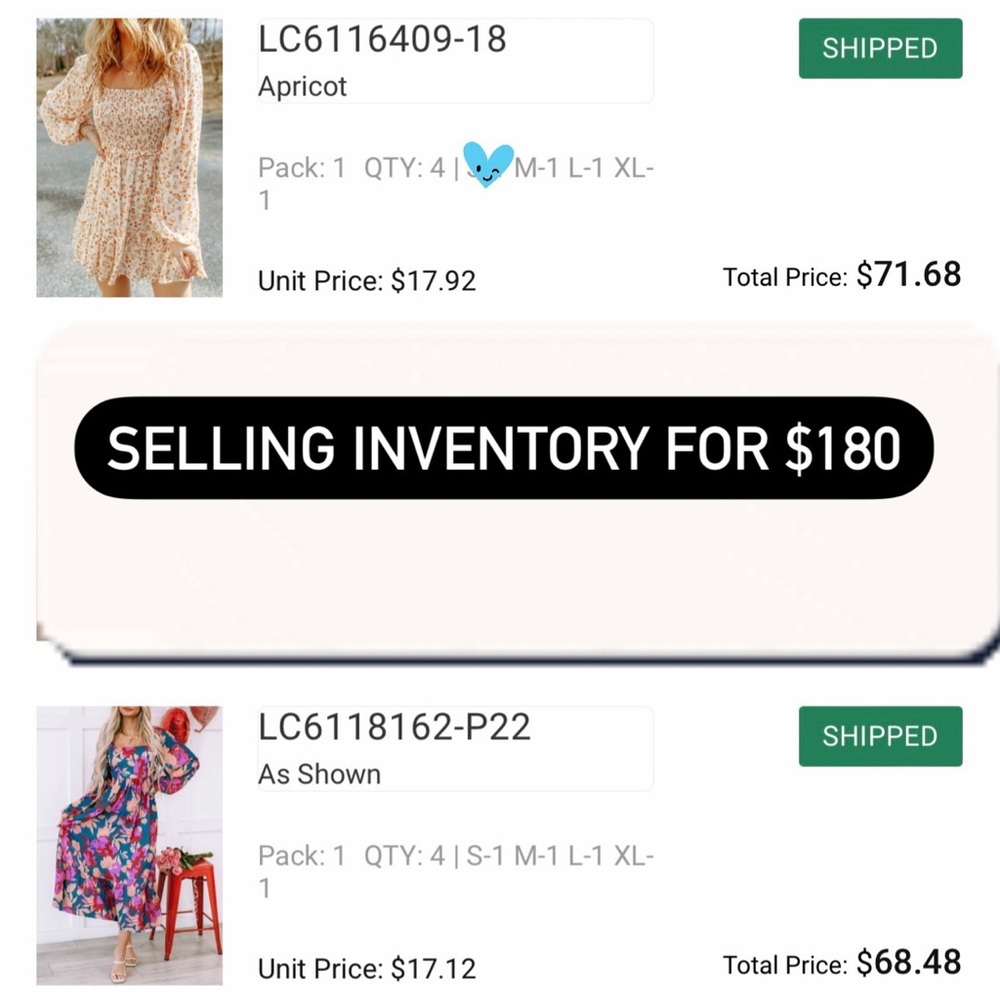
Task: Click the S-1 M-1 L-1 size breakdown
Action: point(536,856)
